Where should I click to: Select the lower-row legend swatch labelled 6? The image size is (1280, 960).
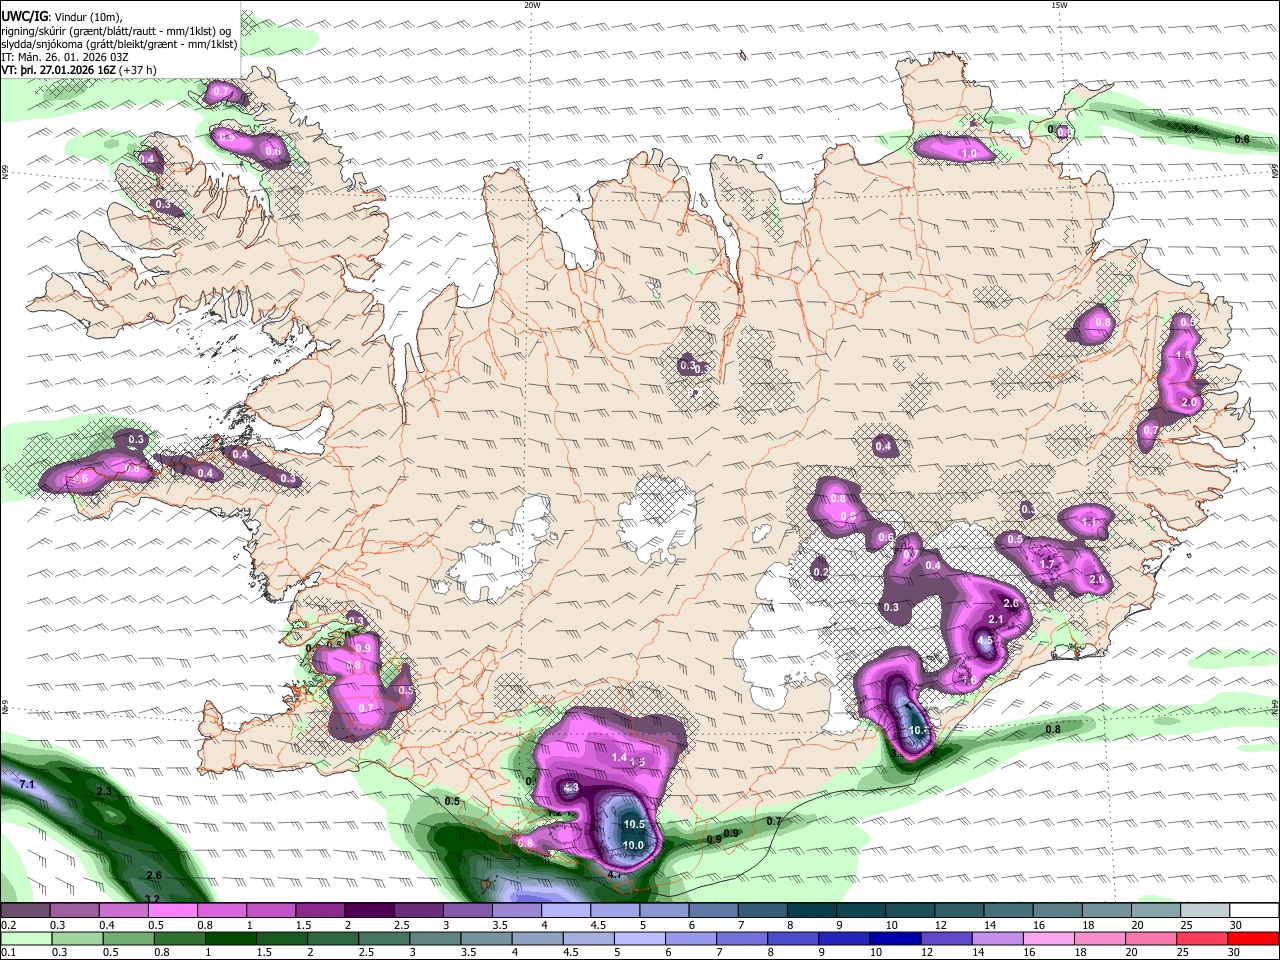pos(689,938)
